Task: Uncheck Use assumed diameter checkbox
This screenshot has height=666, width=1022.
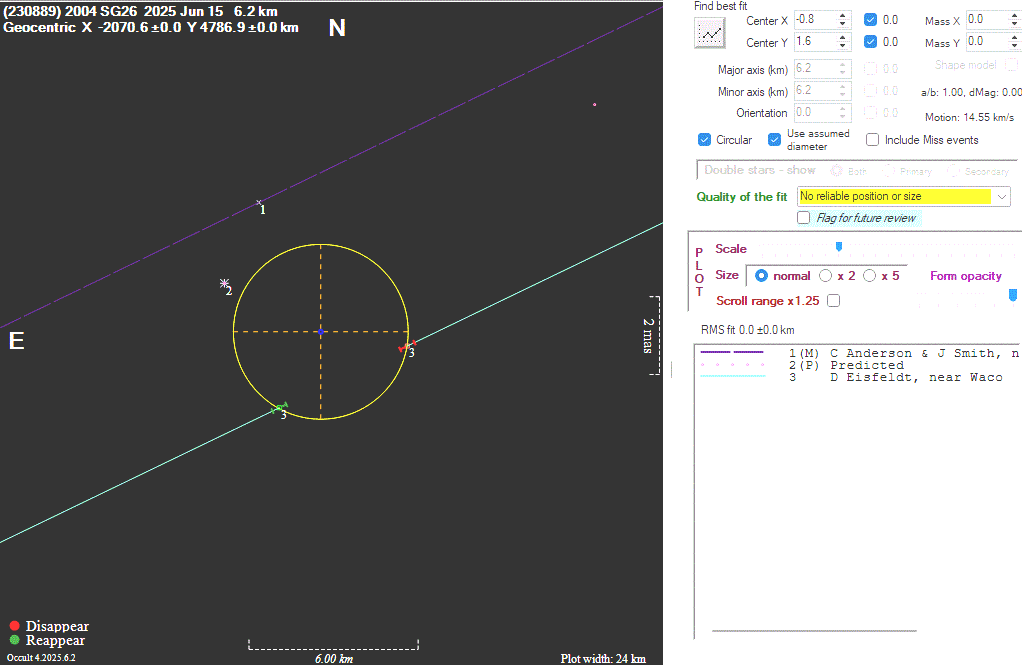Action: [x=774, y=139]
